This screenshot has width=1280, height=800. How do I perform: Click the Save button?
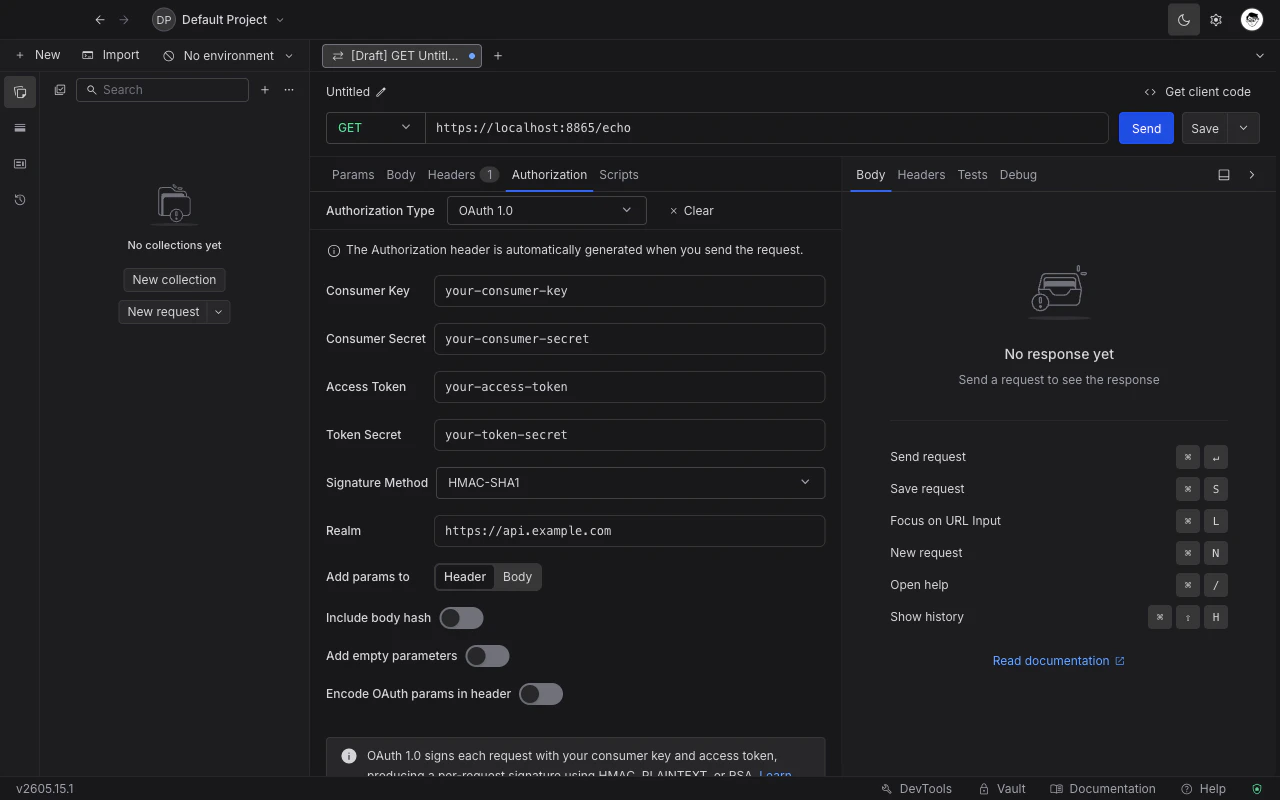point(1205,128)
